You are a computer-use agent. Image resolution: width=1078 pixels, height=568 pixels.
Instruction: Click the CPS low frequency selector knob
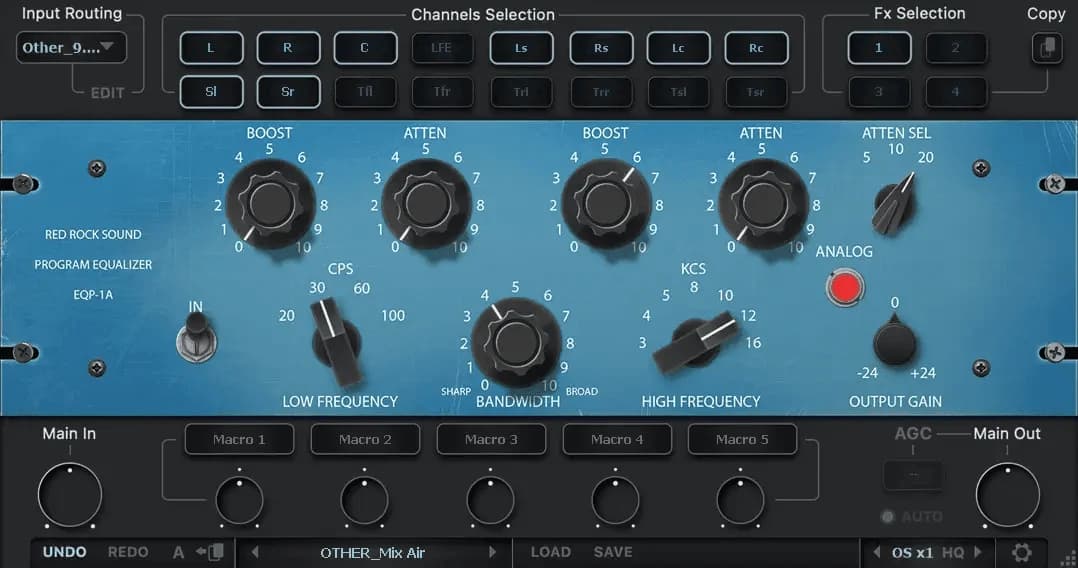pos(335,343)
